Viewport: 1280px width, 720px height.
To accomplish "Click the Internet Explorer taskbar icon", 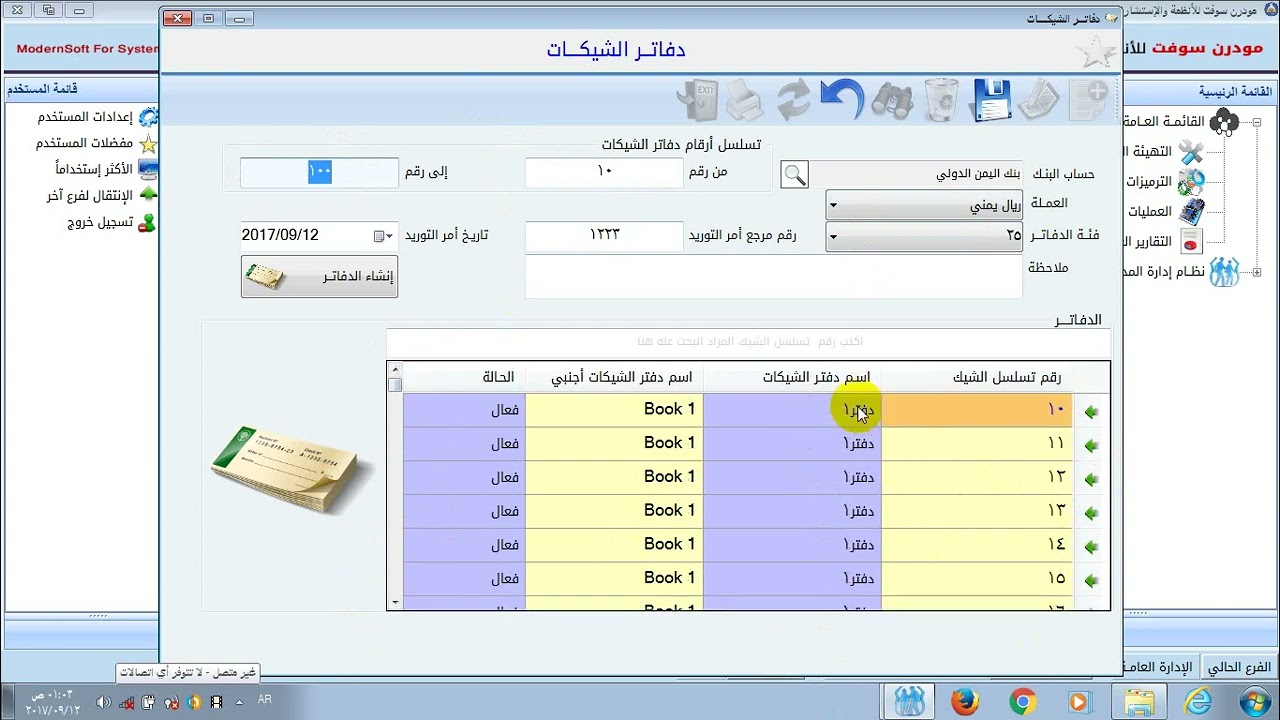I will pyautogui.click(x=1197, y=702).
